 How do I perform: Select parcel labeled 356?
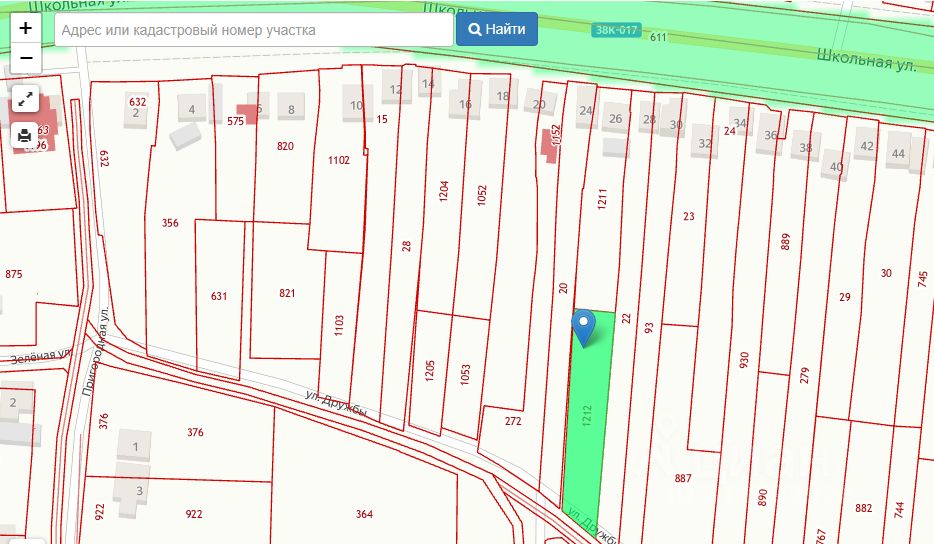coord(170,223)
